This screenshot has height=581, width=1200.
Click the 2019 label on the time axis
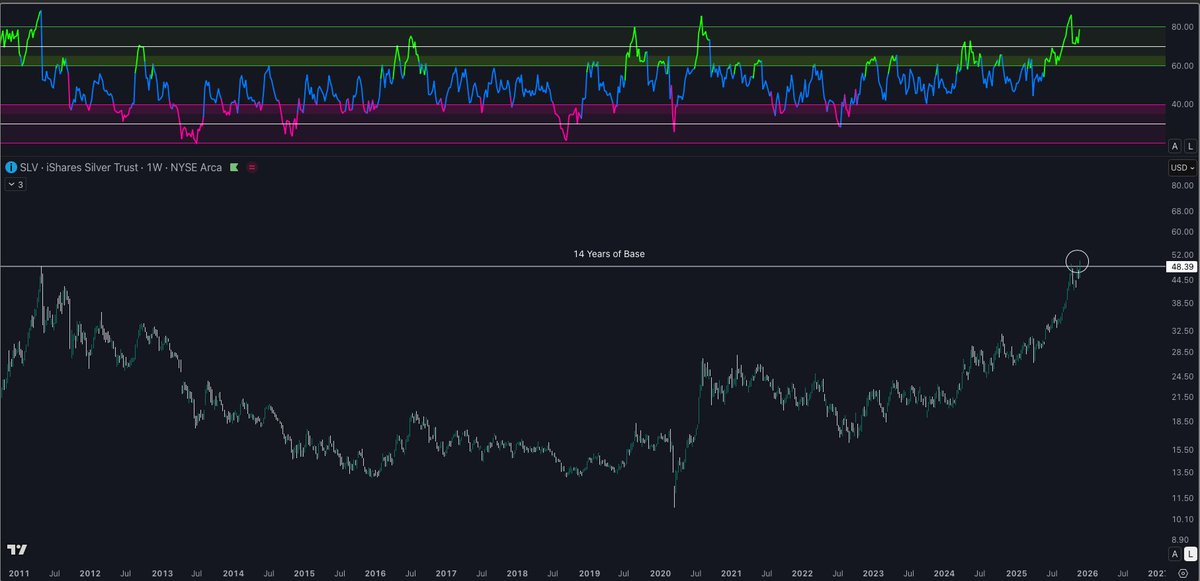[588, 572]
